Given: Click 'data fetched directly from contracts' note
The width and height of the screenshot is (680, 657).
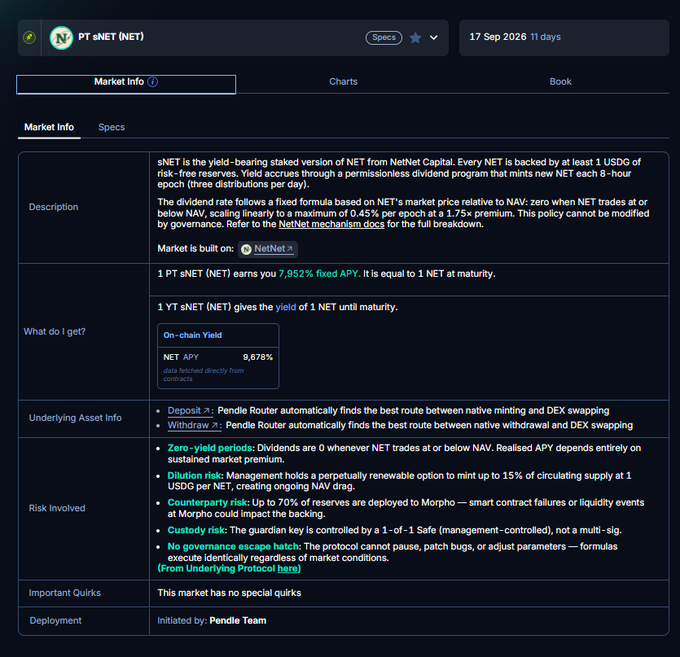Looking at the screenshot, I should pos(203,375).
